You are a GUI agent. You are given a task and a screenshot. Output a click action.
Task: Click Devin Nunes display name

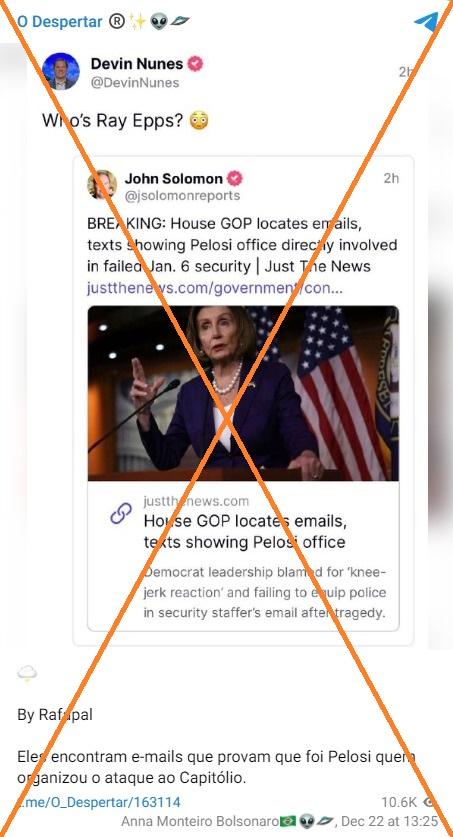click(137, 64)
